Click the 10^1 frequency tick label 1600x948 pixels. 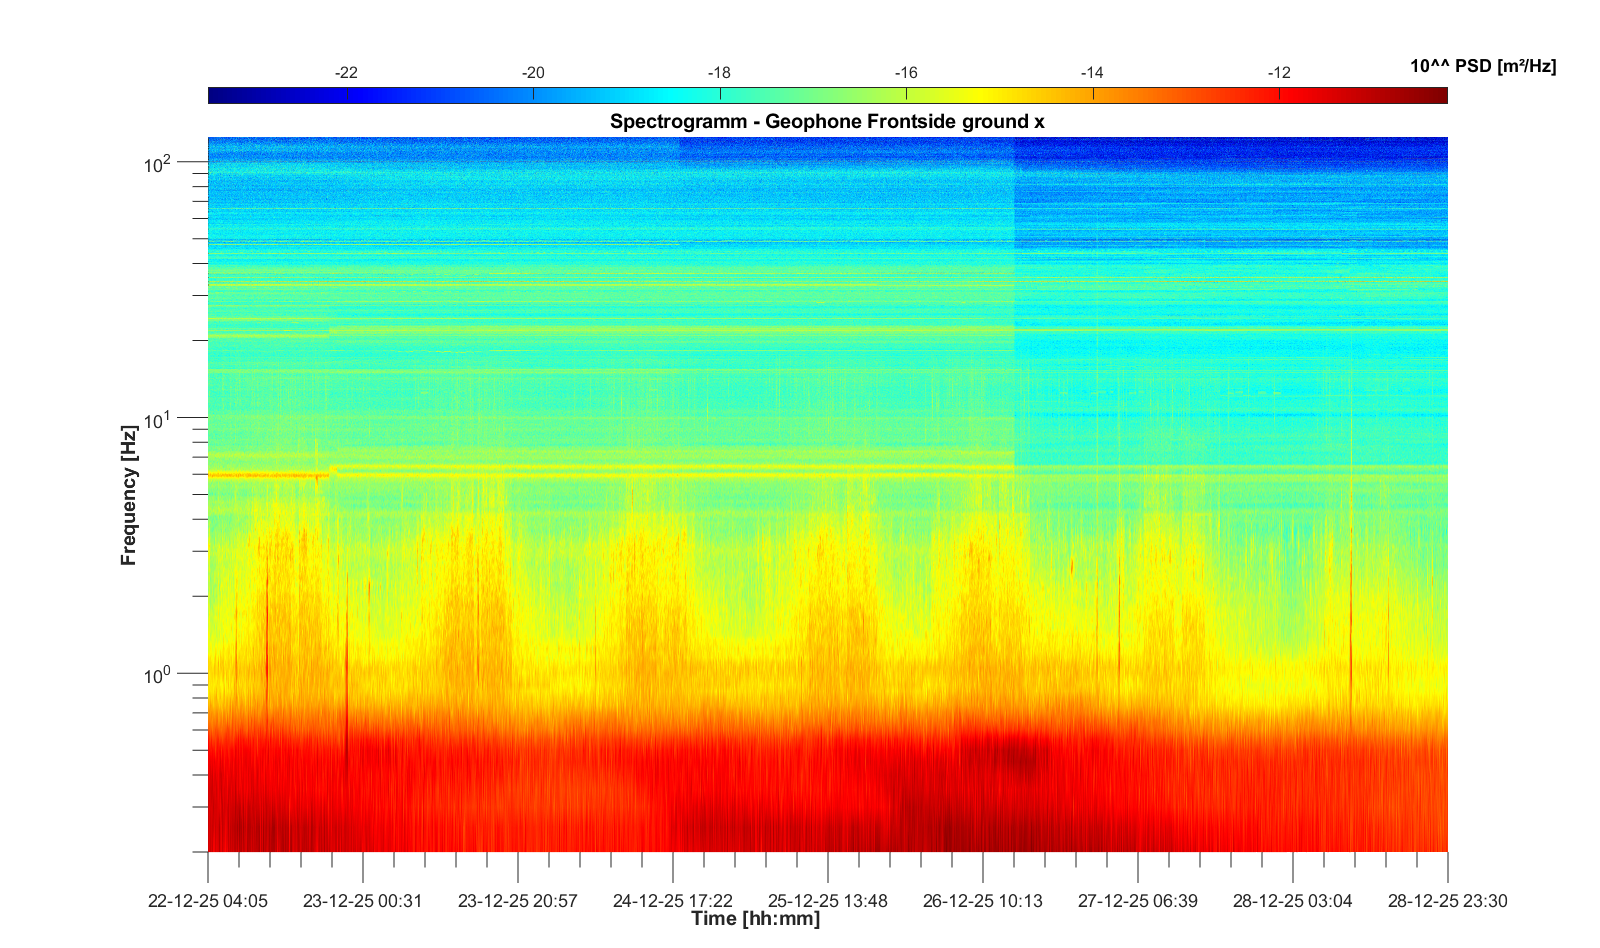pos(158,419)
